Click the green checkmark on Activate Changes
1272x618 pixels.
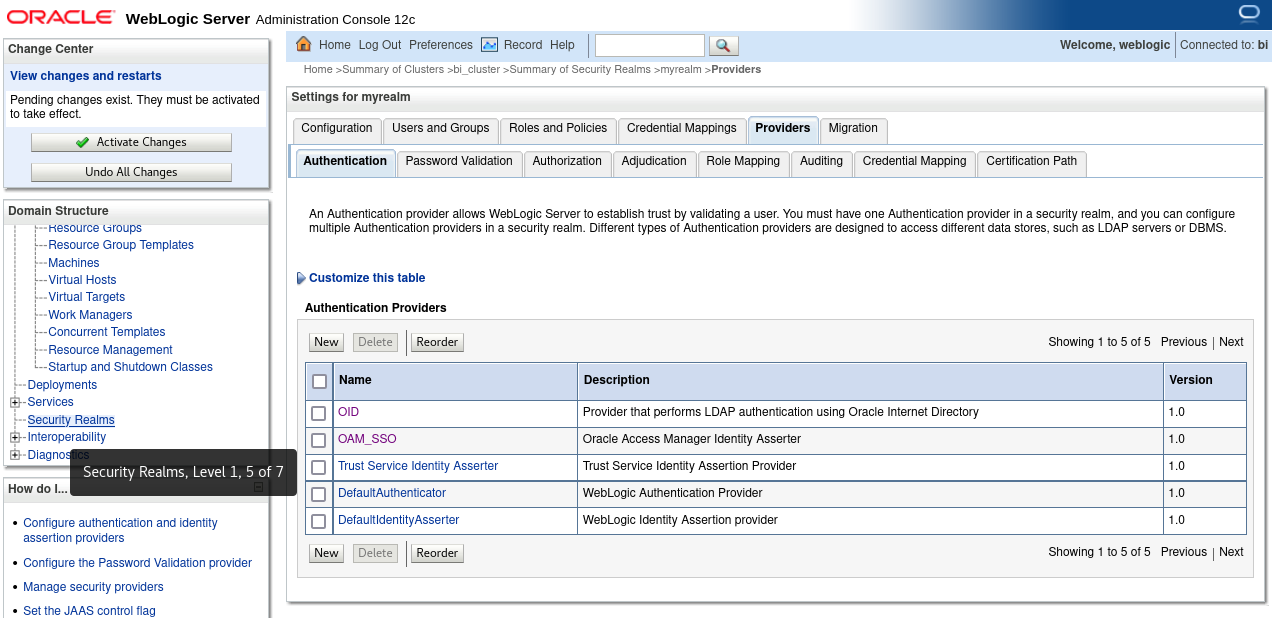83,143
